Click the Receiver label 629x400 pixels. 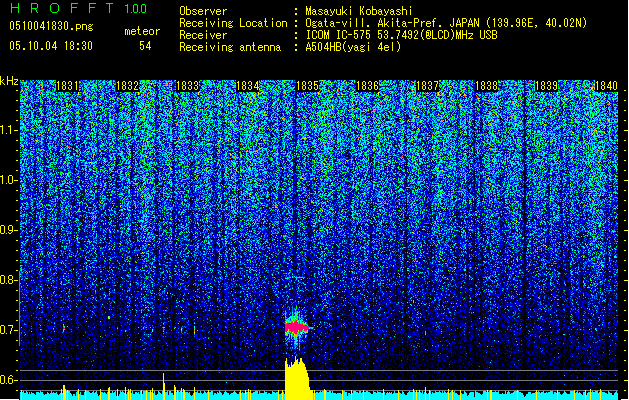tap(203, 35)
